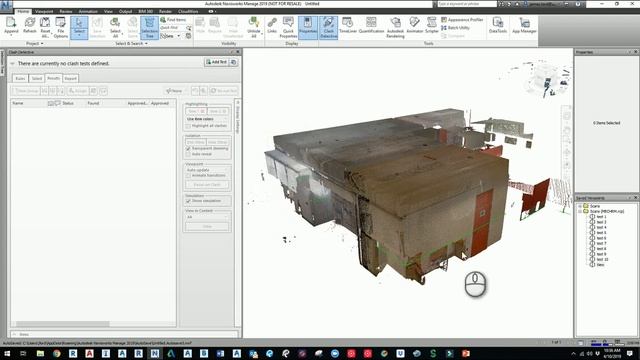Expand the Project panel dropdown
Image resolution: width=640 pixels, height=360 pixels.
click(x=35, y=43)
